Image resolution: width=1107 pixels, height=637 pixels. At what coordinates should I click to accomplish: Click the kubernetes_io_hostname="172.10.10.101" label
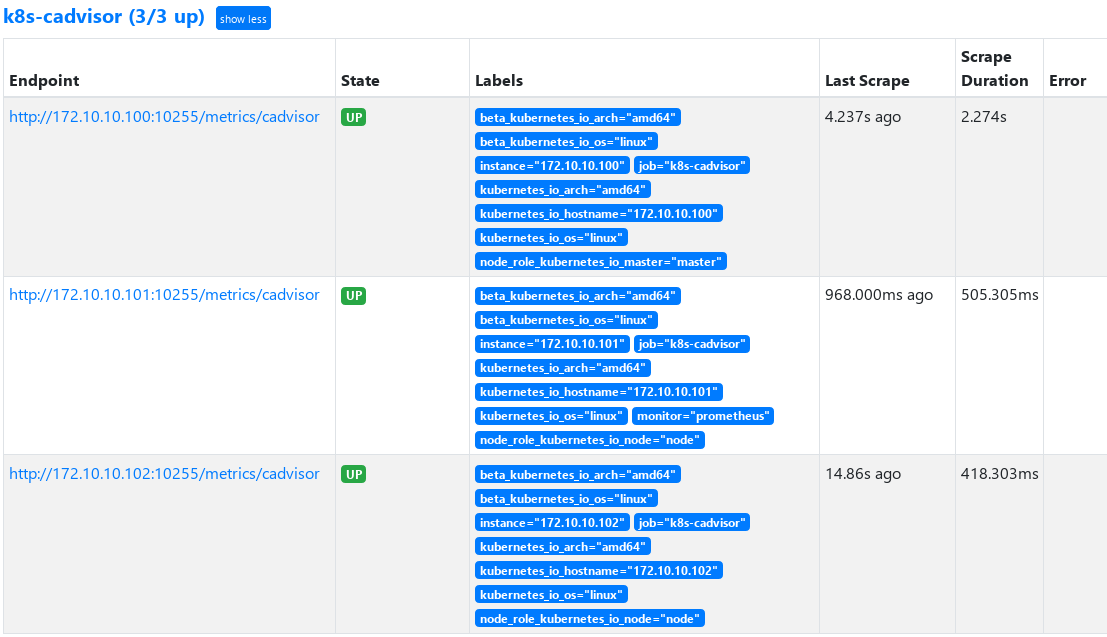(x=599, y=392)
